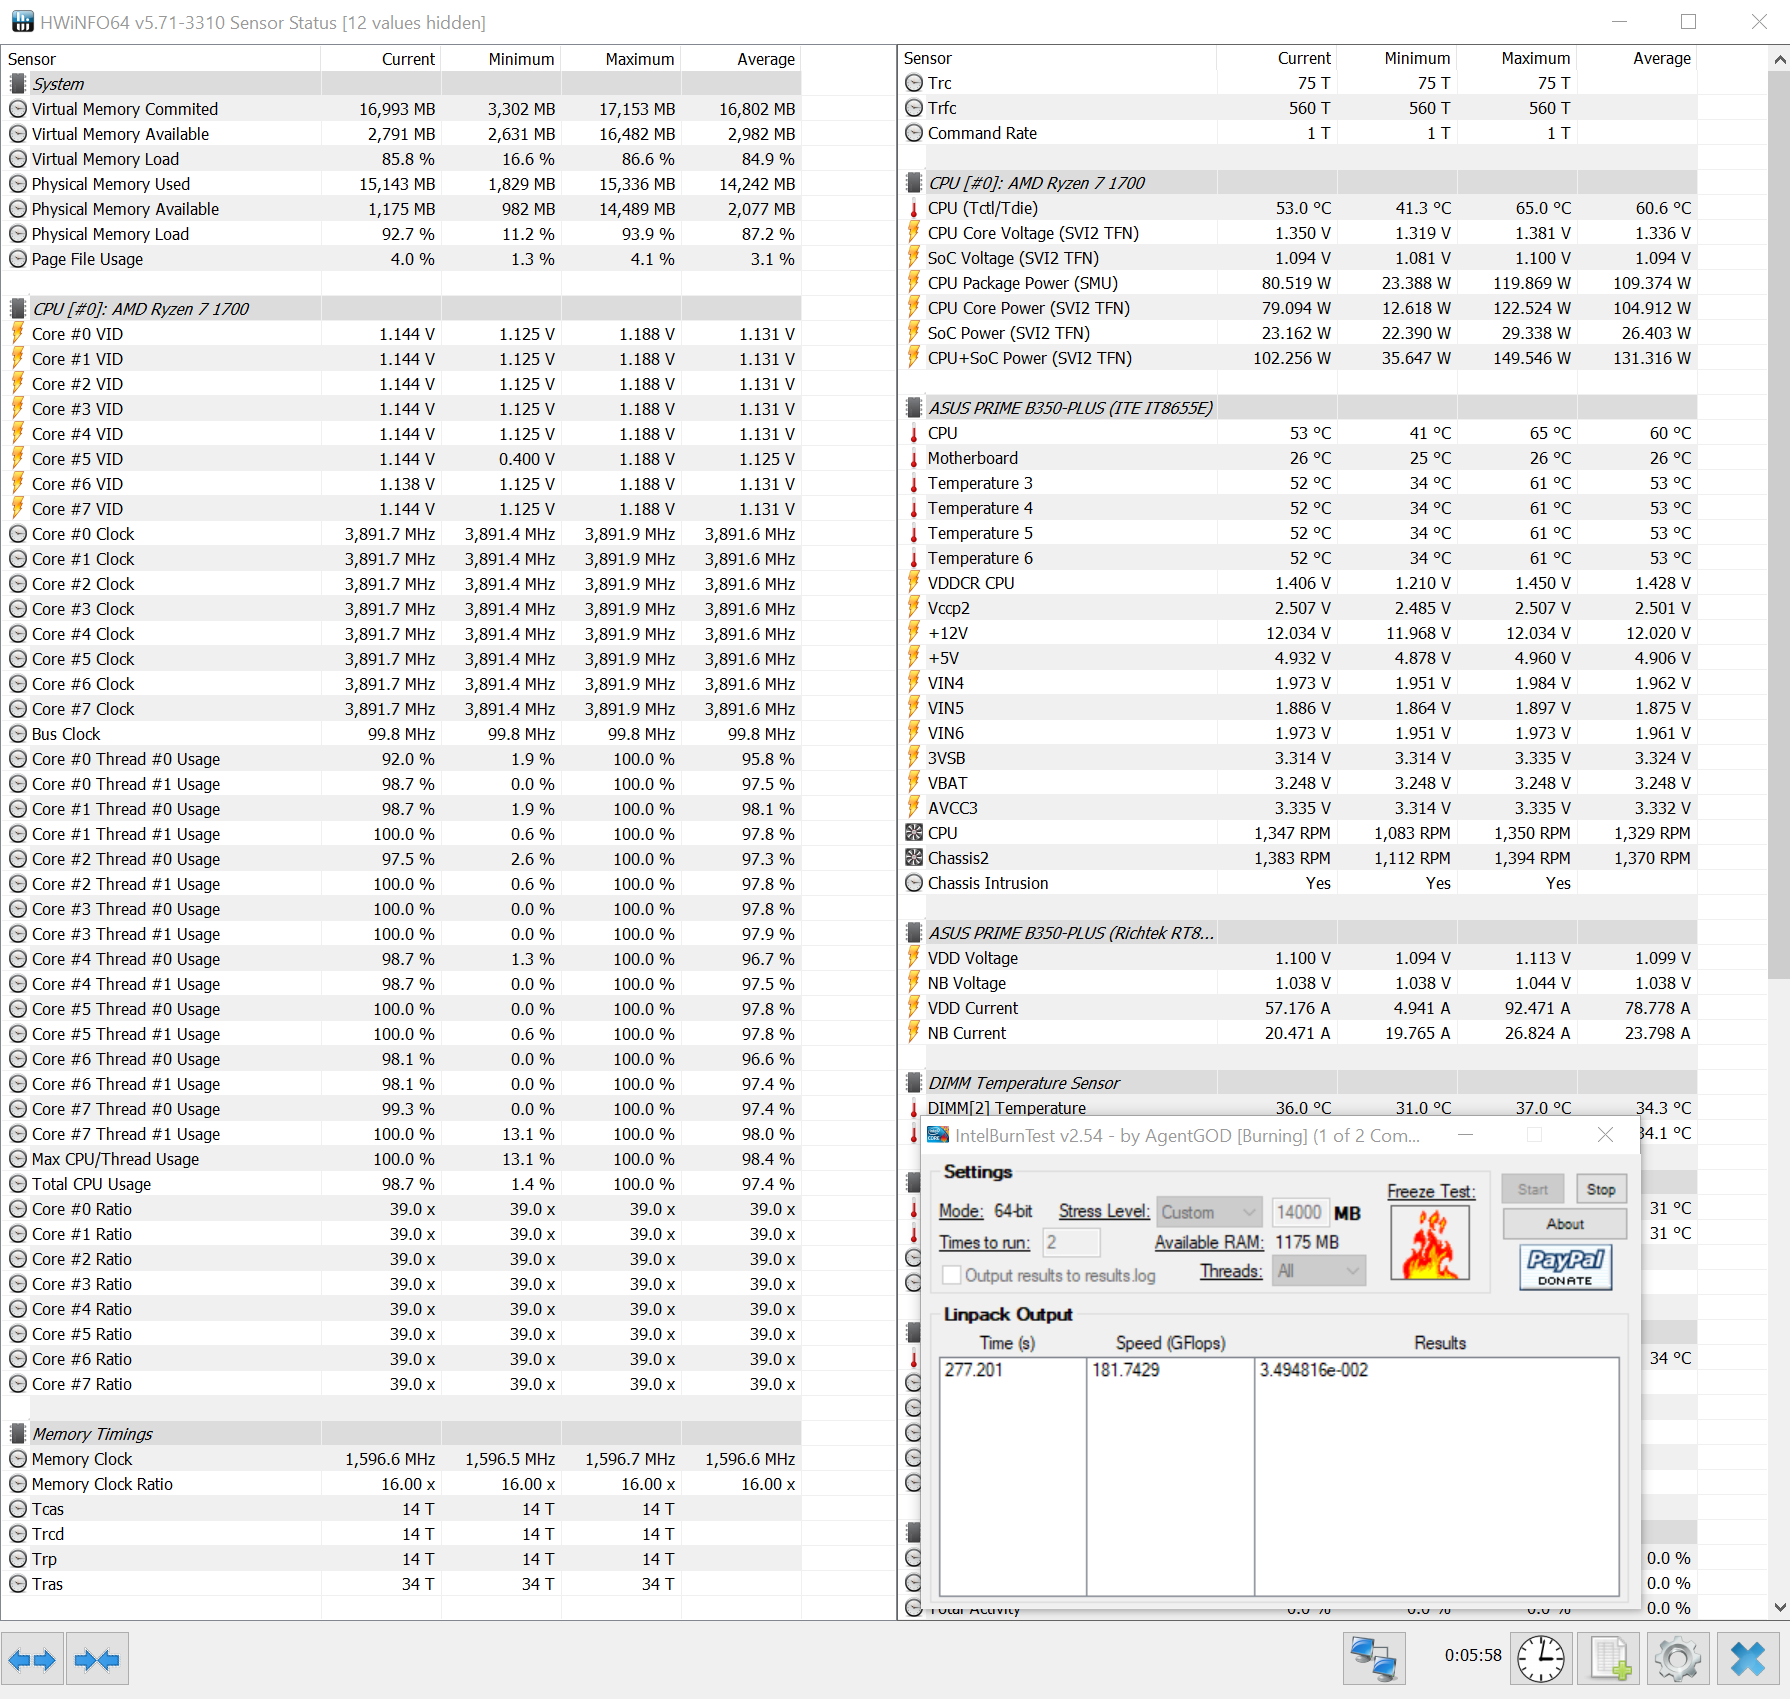Close the IntelBurnTest window
Image resolution: width=1790 pixels, height=1699 pixels.
[x=1605, y=1134]
